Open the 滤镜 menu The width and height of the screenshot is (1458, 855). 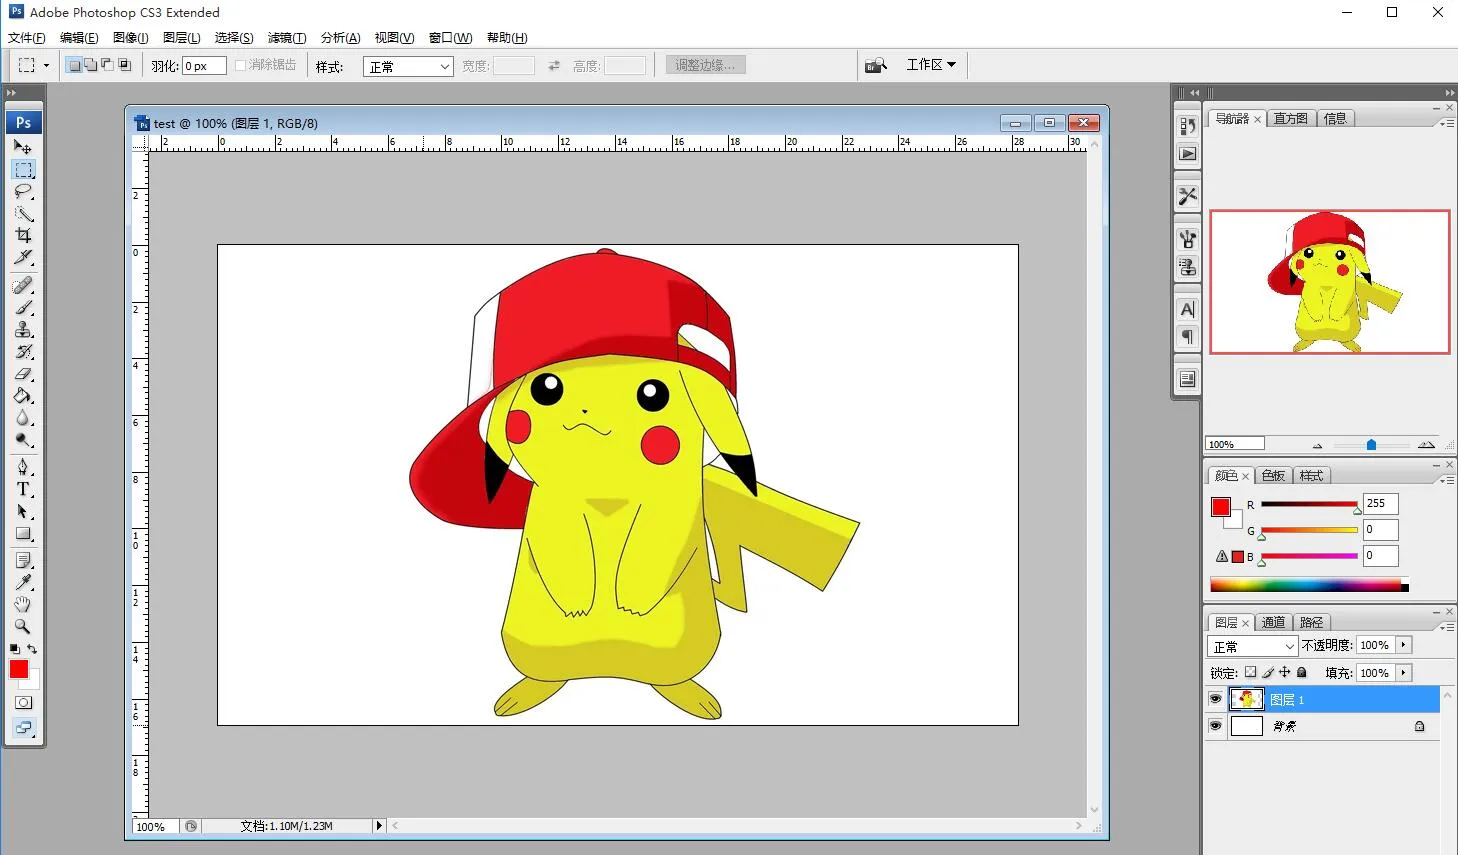[286, 38]
